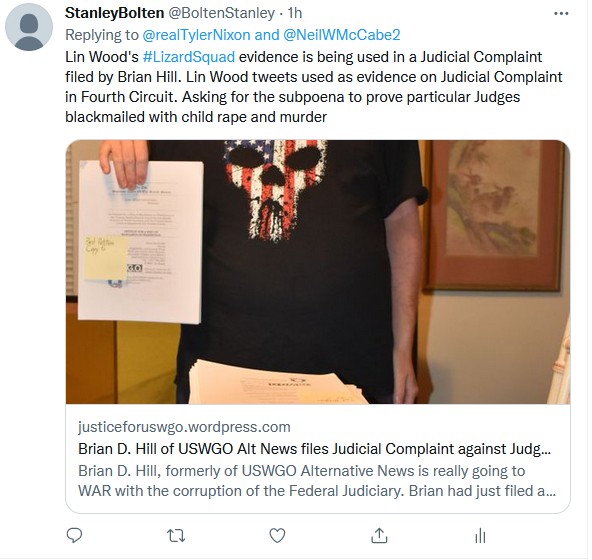Open the default profile avatar

point(29,27)
